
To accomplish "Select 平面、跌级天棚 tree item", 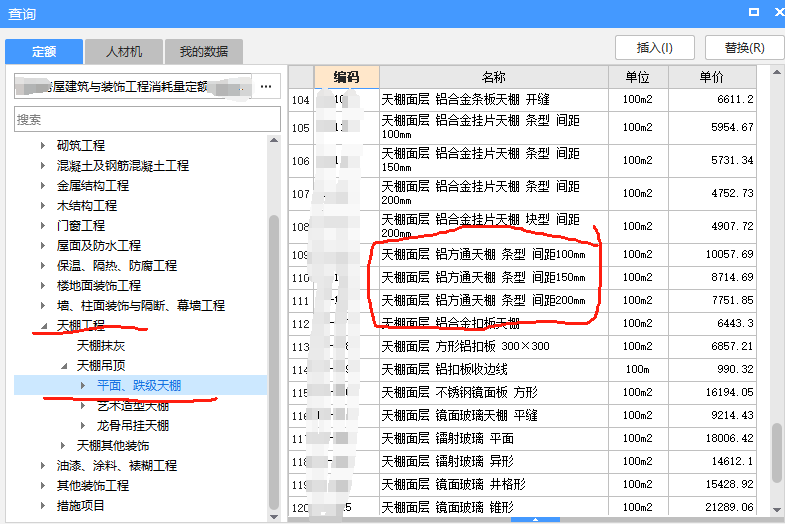I will tap(139, 385).
